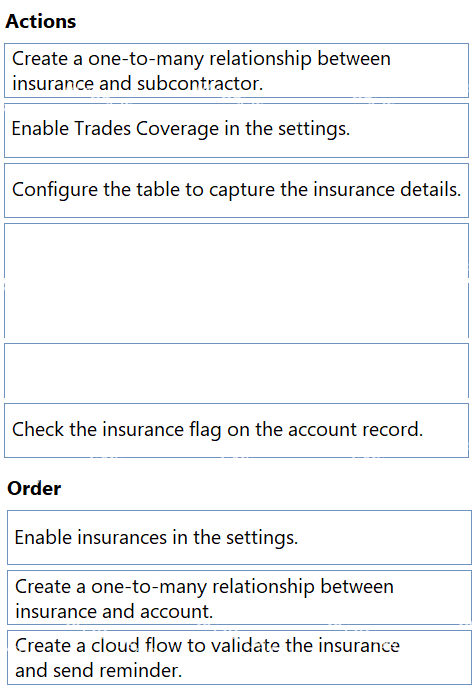Screen dimensions: 475x689
Task: Click the word Configure in the third action
Action: pyautogui.click(x=55, y=190)
